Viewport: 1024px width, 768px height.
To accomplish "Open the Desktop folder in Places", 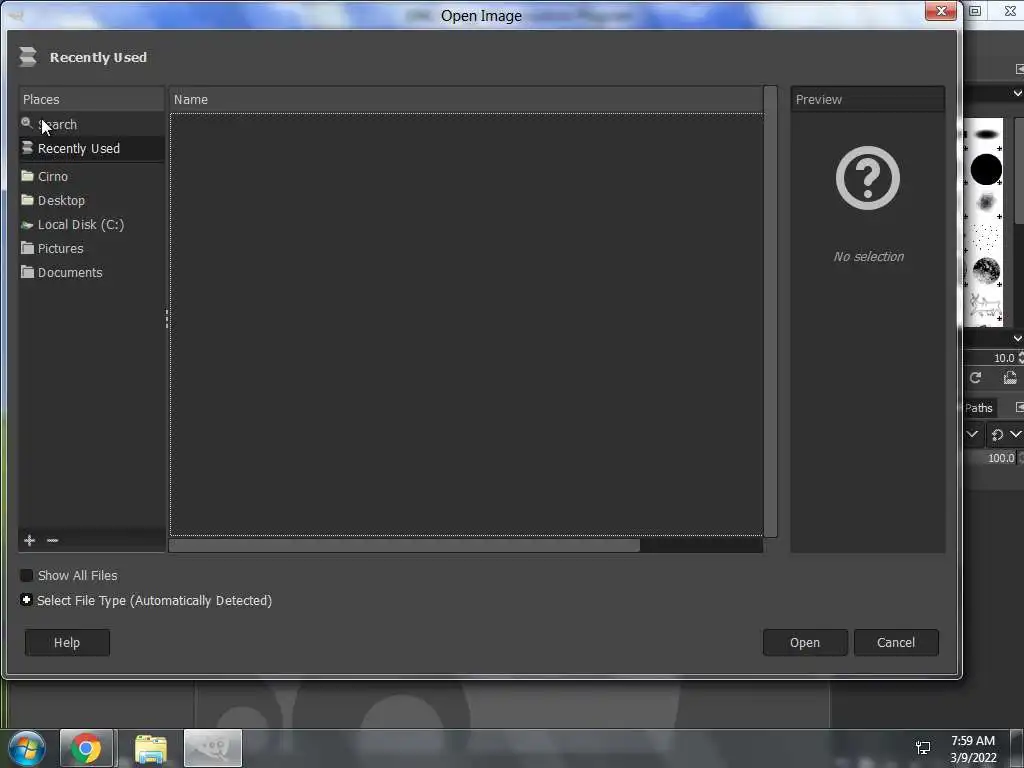I will [x=91, y=200].
